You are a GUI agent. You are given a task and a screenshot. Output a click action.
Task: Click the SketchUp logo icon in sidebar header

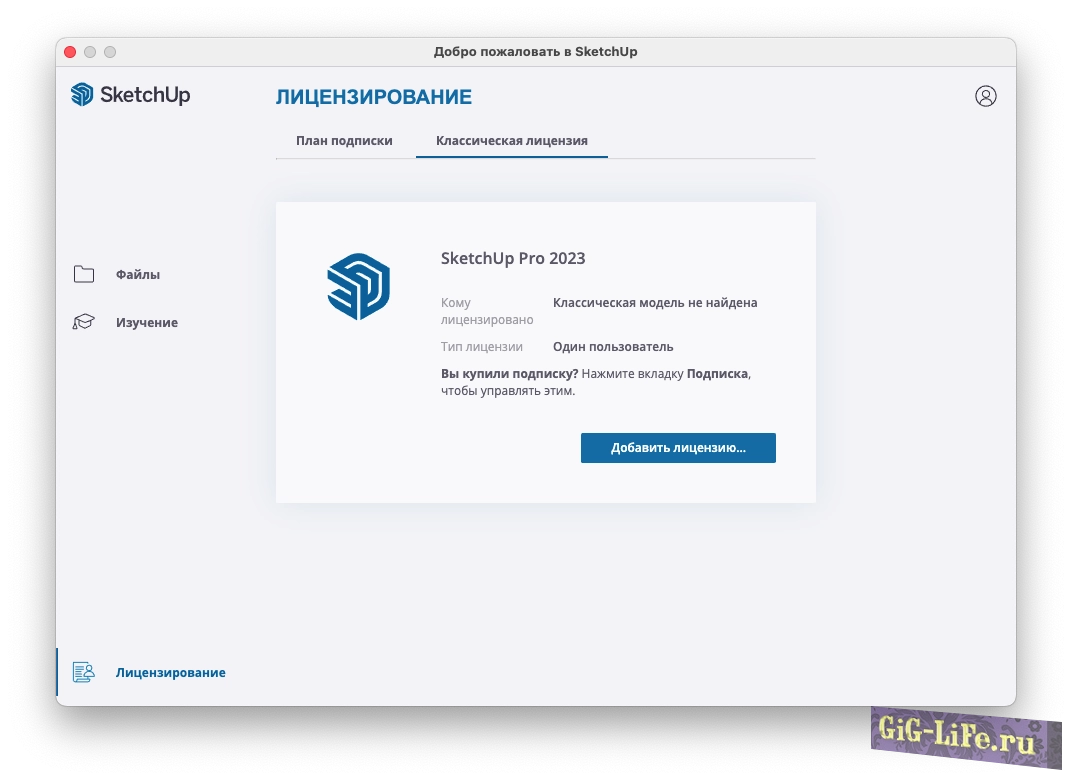click(82, 95)
